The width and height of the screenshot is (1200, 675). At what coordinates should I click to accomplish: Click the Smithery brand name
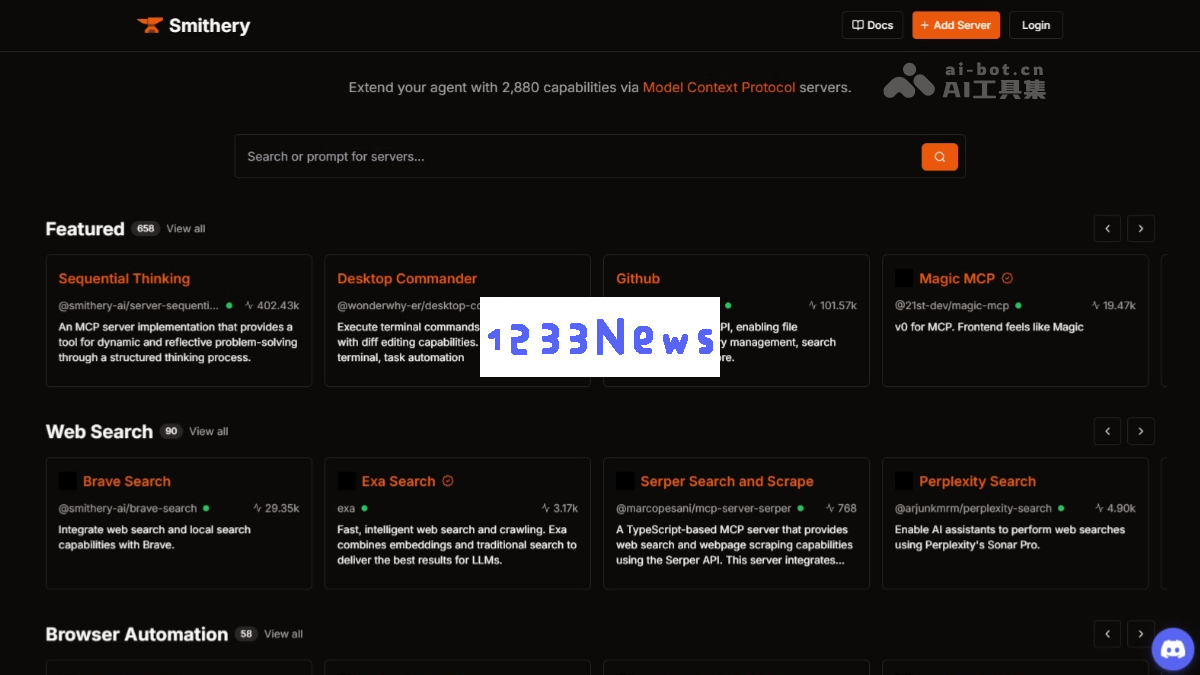pyautogui.click(x=209, y=26)
